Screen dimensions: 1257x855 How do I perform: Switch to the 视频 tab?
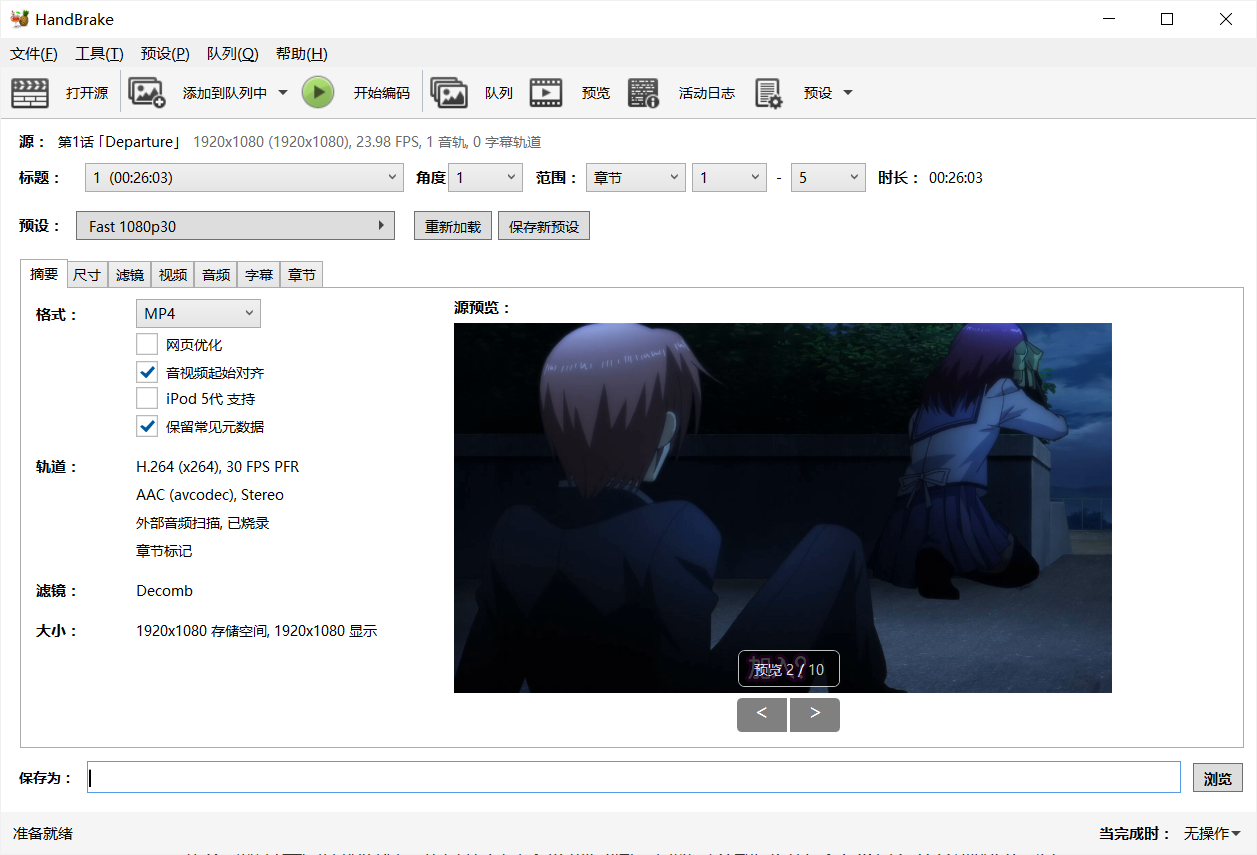tap(173, 275)
